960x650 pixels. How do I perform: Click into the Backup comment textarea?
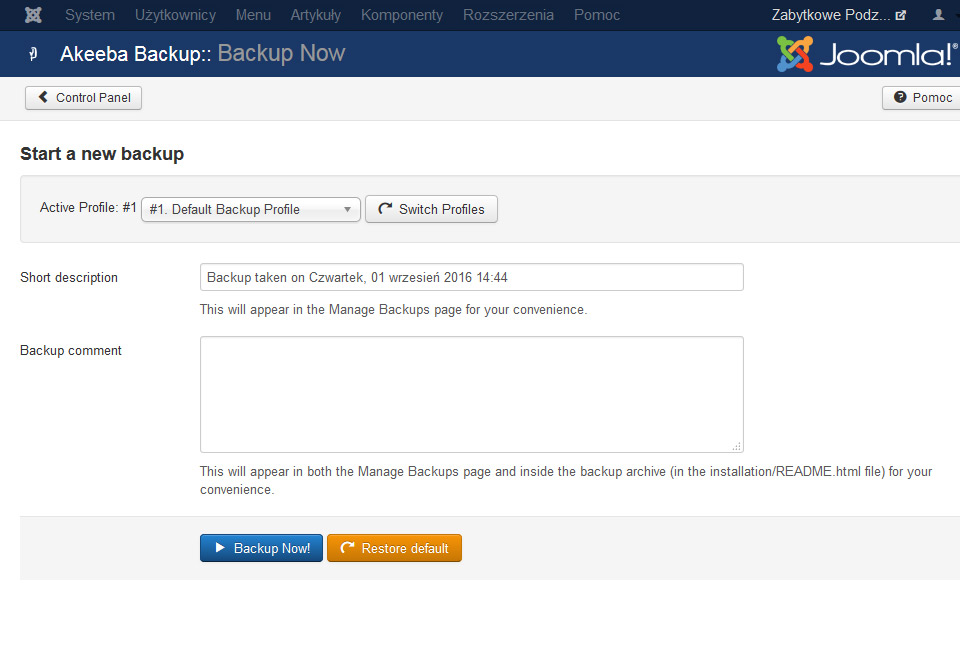click(471, 394)
